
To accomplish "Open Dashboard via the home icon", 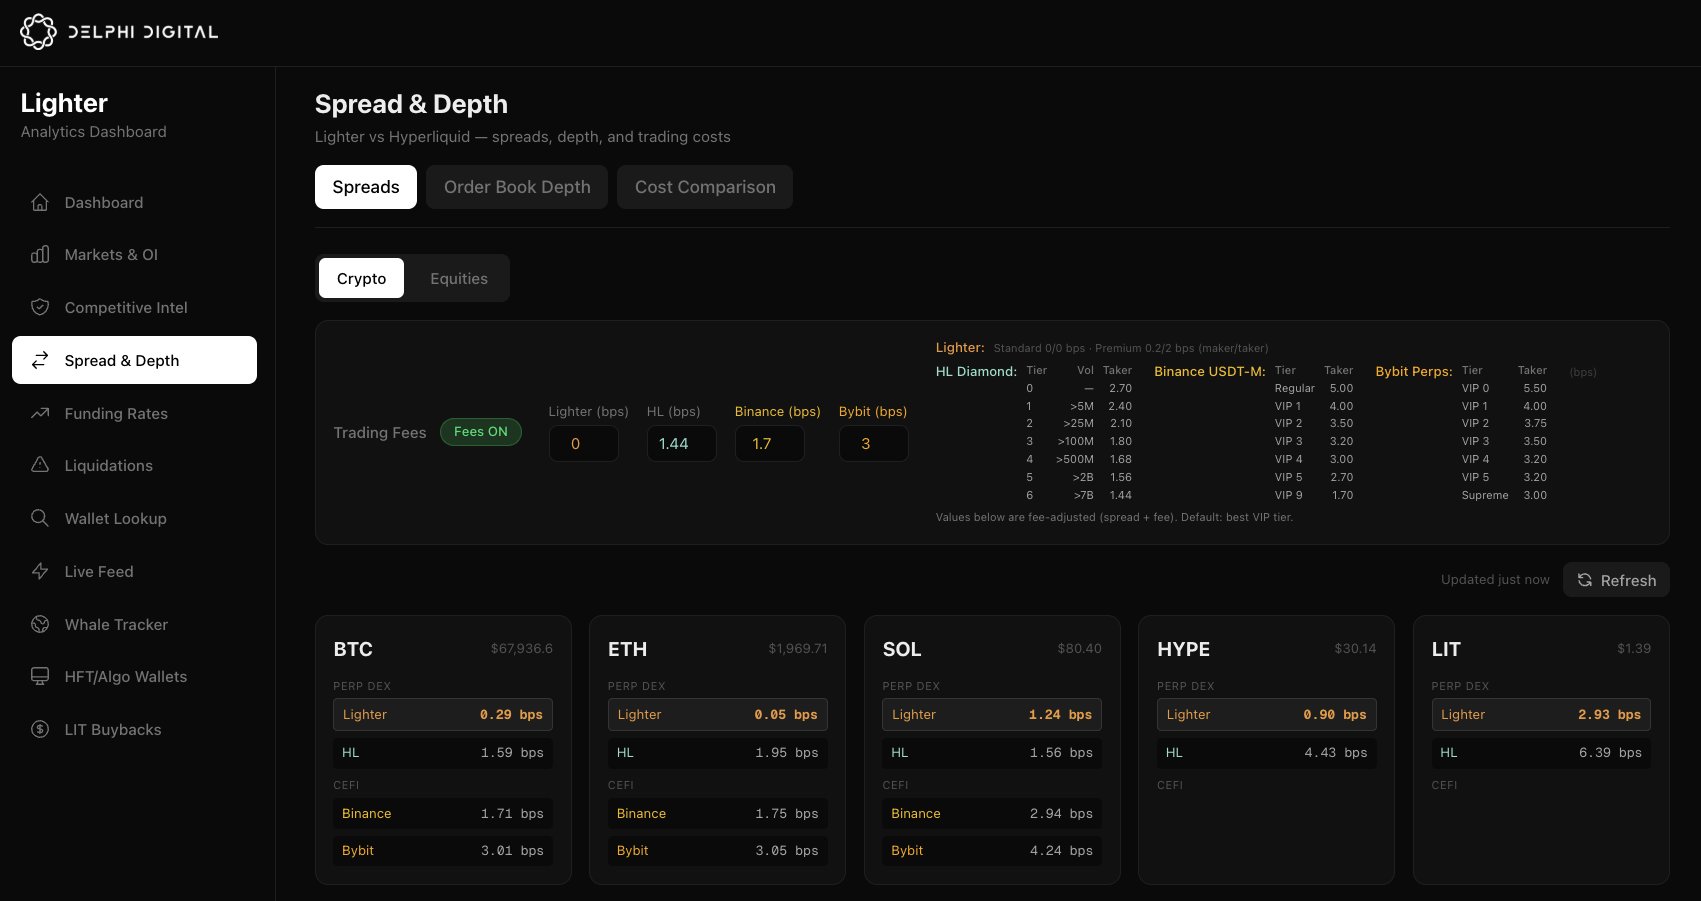I will point(40,203).
